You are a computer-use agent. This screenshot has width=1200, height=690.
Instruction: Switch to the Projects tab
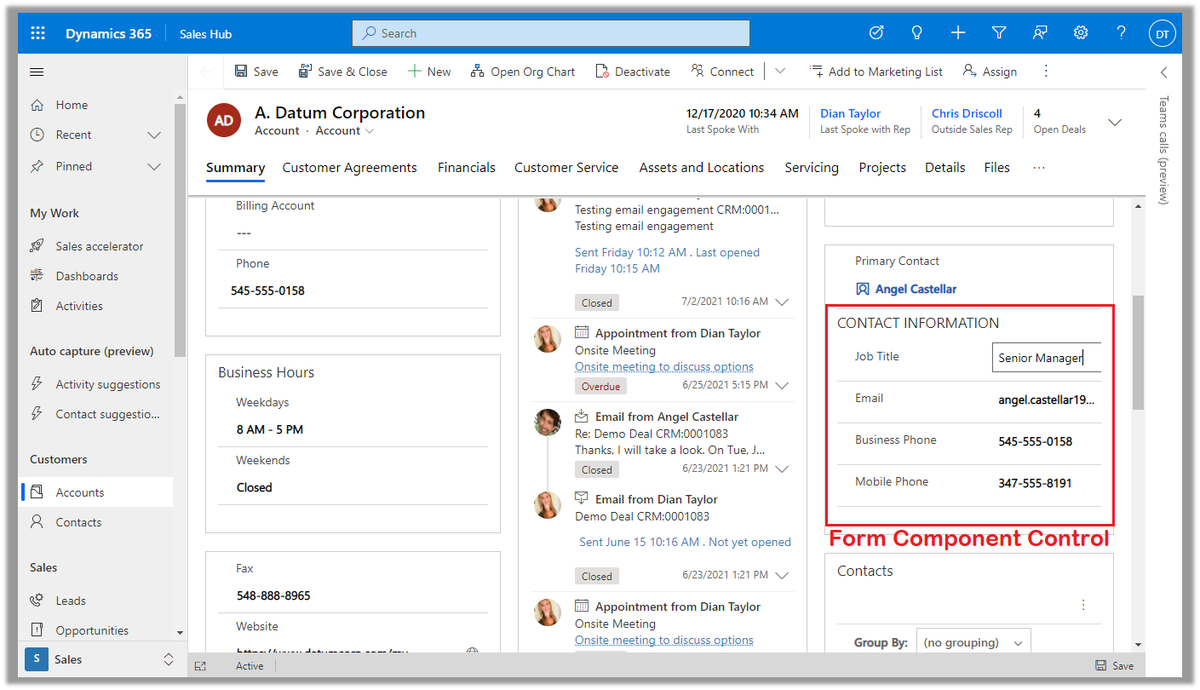coord(882,168)
